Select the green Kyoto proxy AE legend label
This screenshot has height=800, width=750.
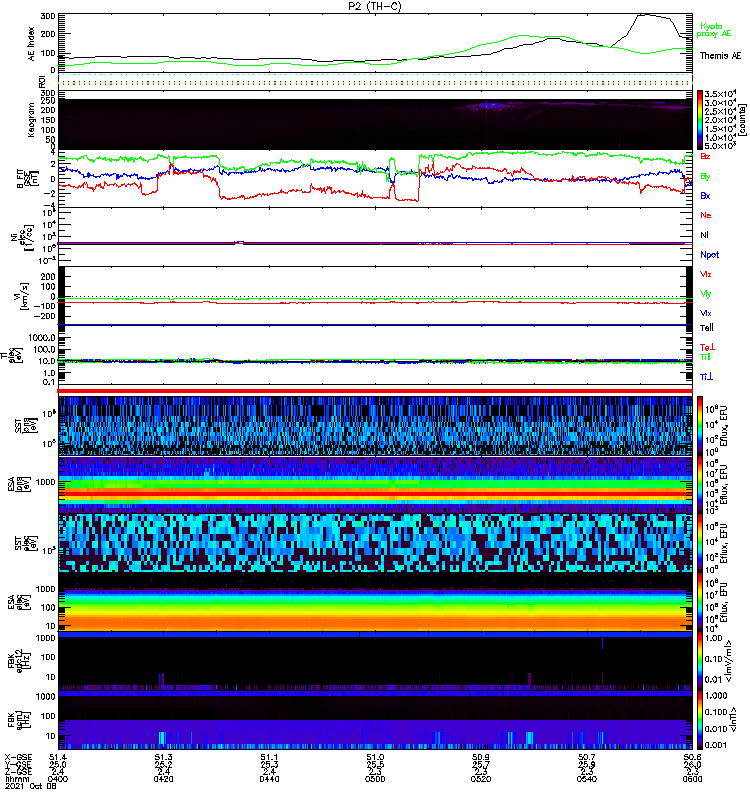(x=715, y=30)
